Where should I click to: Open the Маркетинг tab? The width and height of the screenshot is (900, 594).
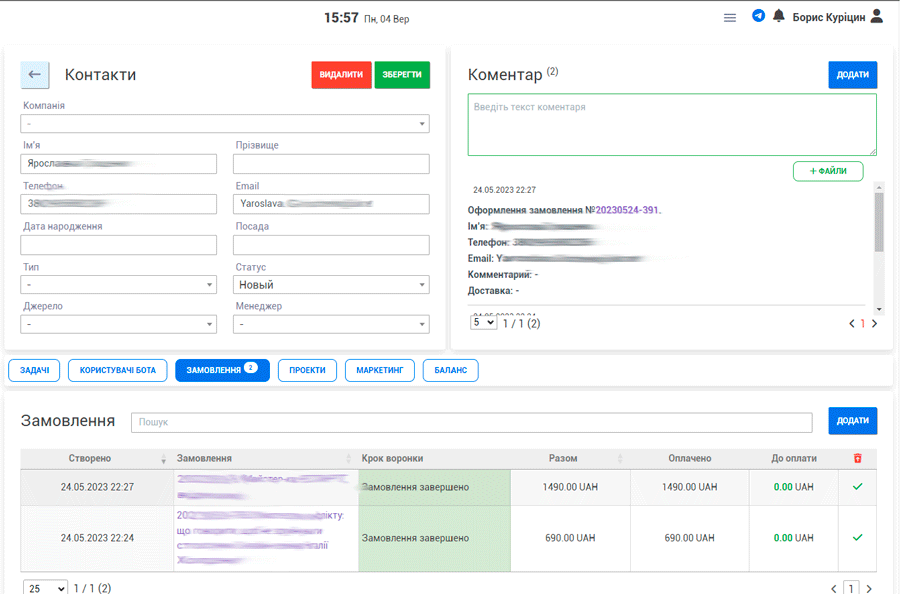[x=379, y=370]
